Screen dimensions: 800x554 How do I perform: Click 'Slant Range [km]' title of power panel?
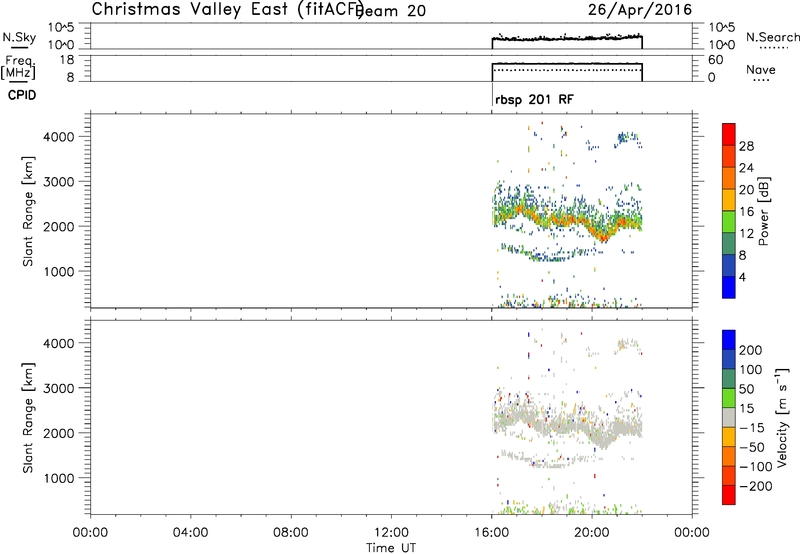click(x=27, y=212)
